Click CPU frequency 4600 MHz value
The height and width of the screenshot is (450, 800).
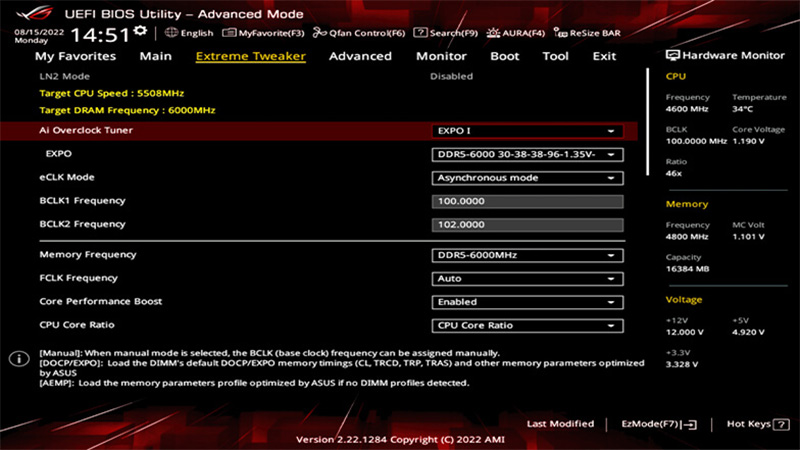pos(687,109)
